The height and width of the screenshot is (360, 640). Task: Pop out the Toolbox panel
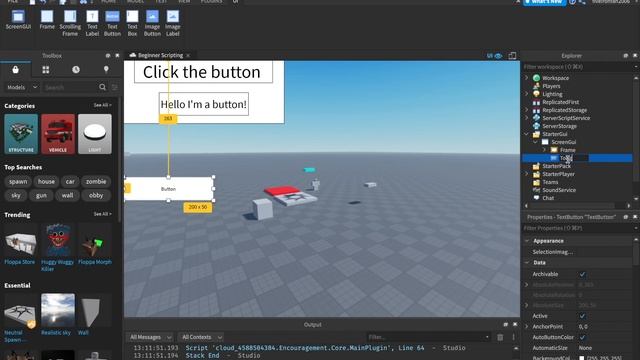click(x=108, y=56)
